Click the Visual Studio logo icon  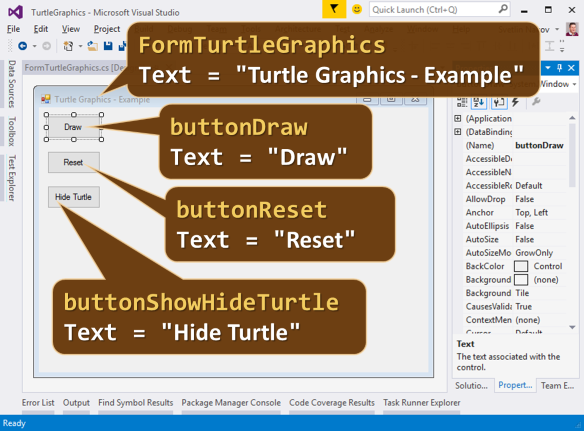(16, 12)
